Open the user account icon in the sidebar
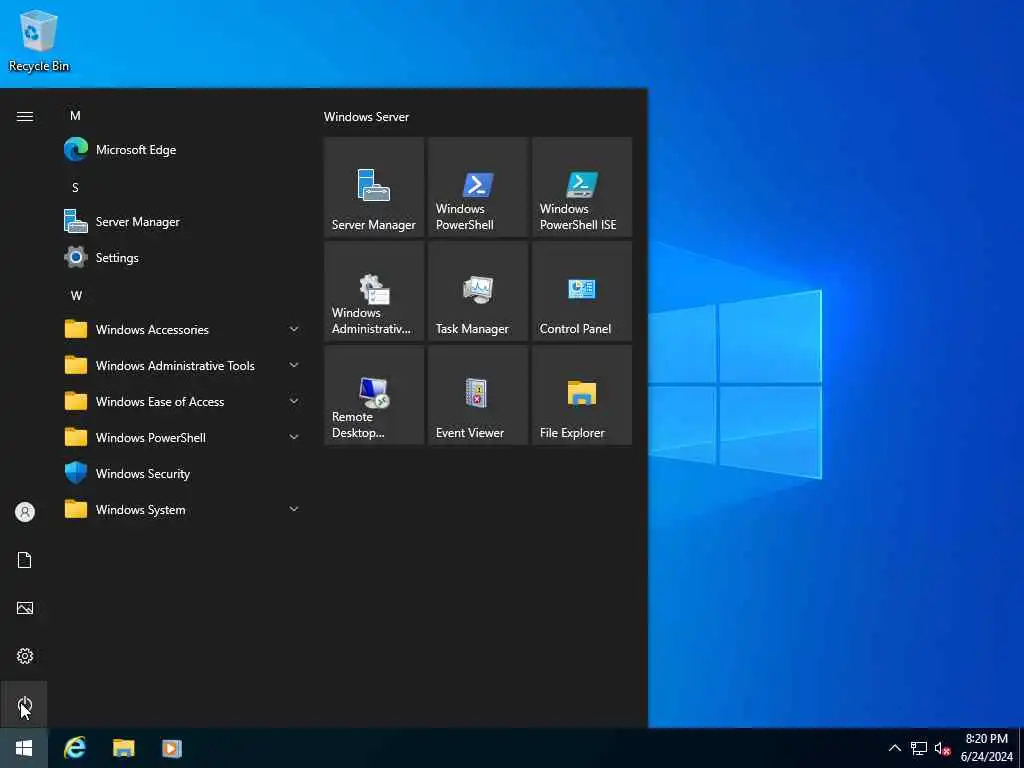Screen dimensions: 1024x768 pyautogui.click(x=25, y=512)
